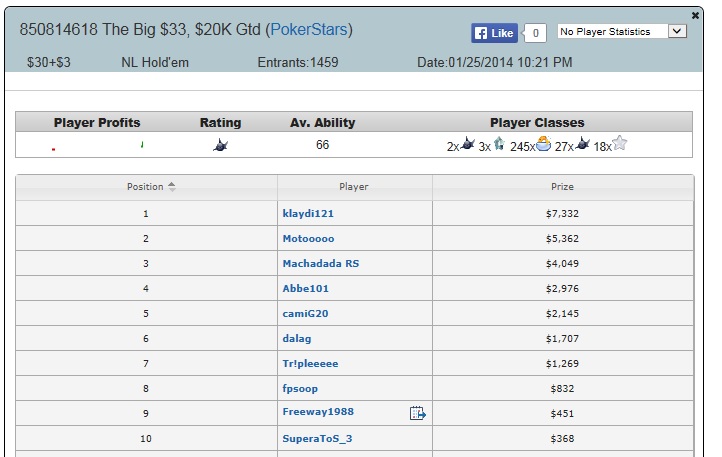This screenshot has width=722, height=457.
Task: Click the icon next to 3x in Player Classes
Action: point(499,144)
